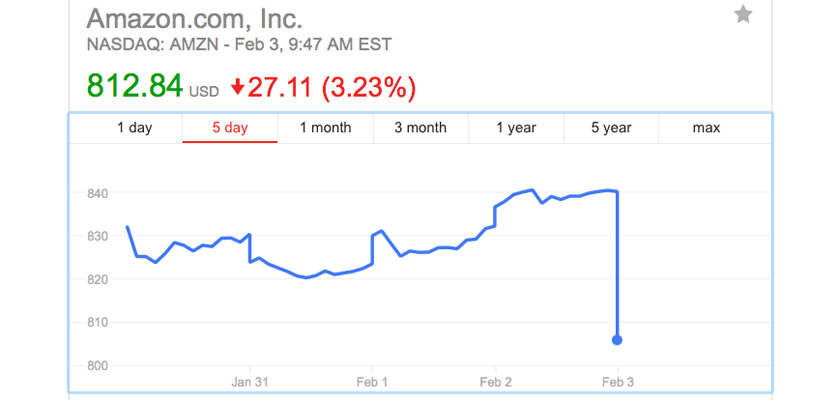Click the USD currency label

(x=204, y=92)
